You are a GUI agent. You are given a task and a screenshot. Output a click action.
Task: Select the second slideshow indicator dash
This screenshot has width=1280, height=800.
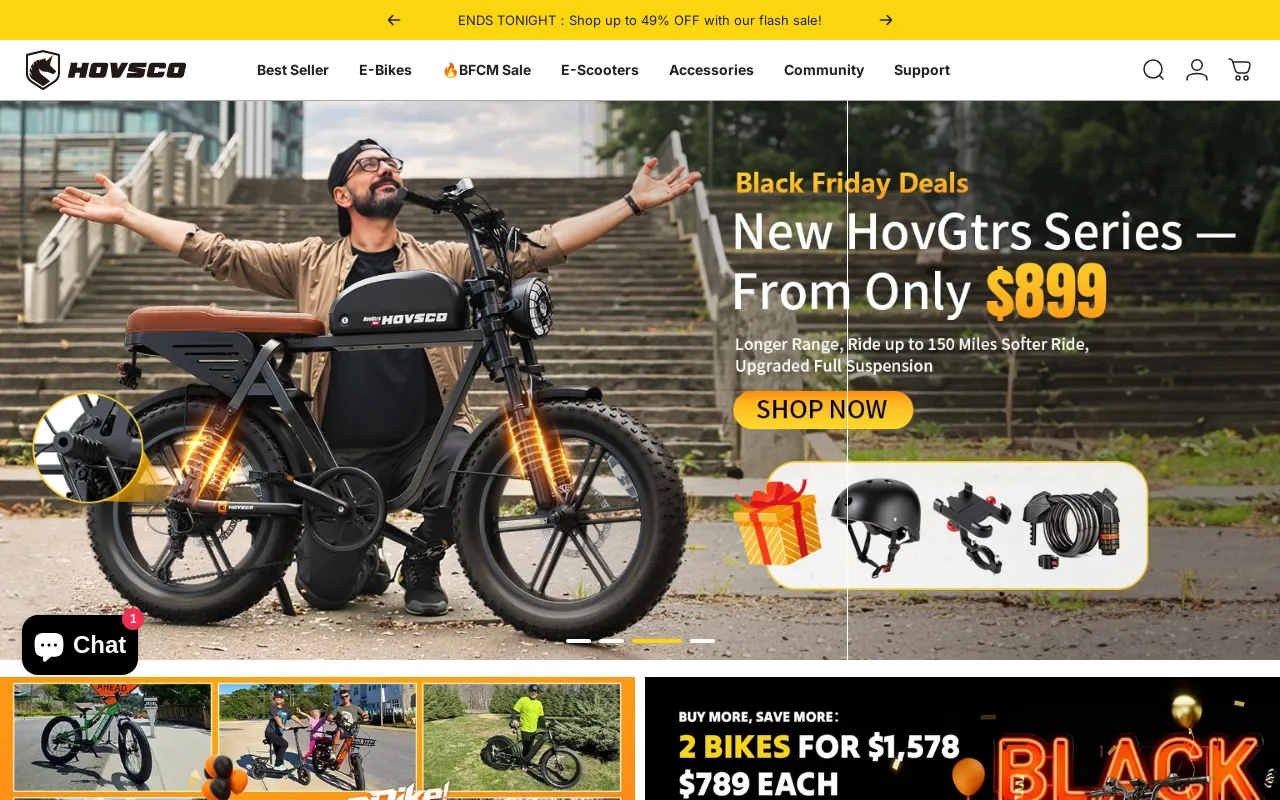[611, 641]
